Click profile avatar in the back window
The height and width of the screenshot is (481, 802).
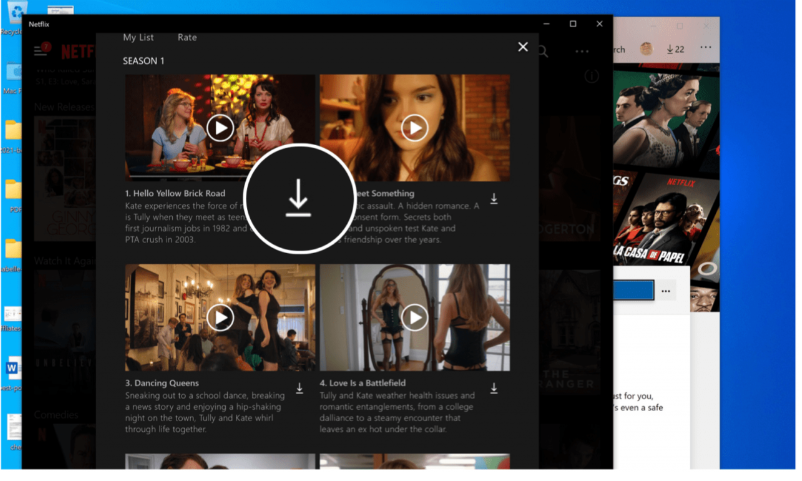647,49
